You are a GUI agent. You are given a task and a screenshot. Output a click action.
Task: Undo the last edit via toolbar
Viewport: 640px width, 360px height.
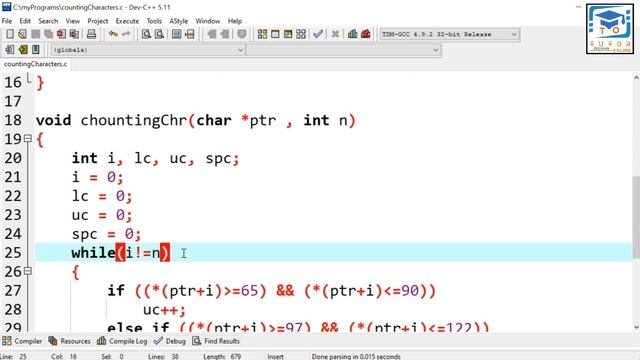coord(113,34)
